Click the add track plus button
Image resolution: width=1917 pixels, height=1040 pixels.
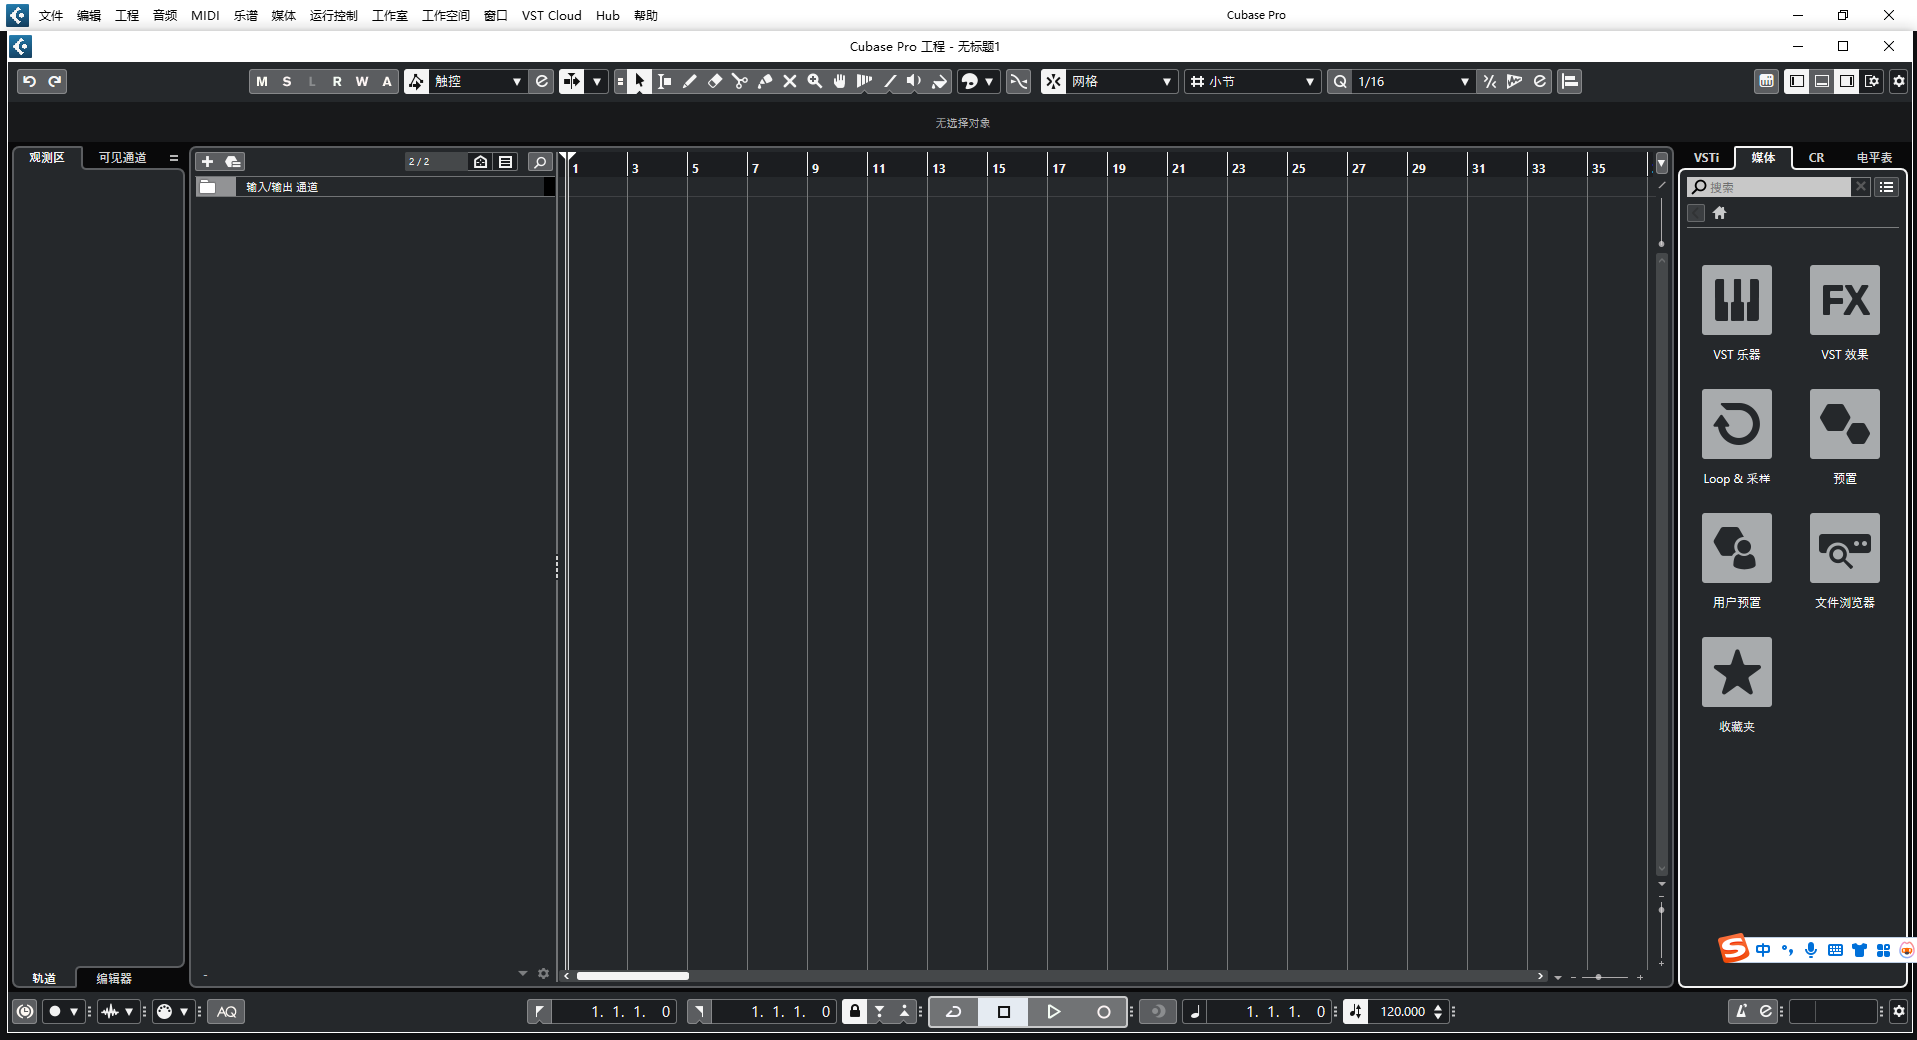(207, 162)
